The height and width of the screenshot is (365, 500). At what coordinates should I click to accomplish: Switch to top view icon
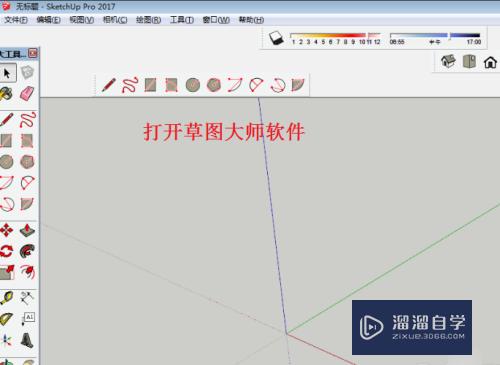(469, 61)
